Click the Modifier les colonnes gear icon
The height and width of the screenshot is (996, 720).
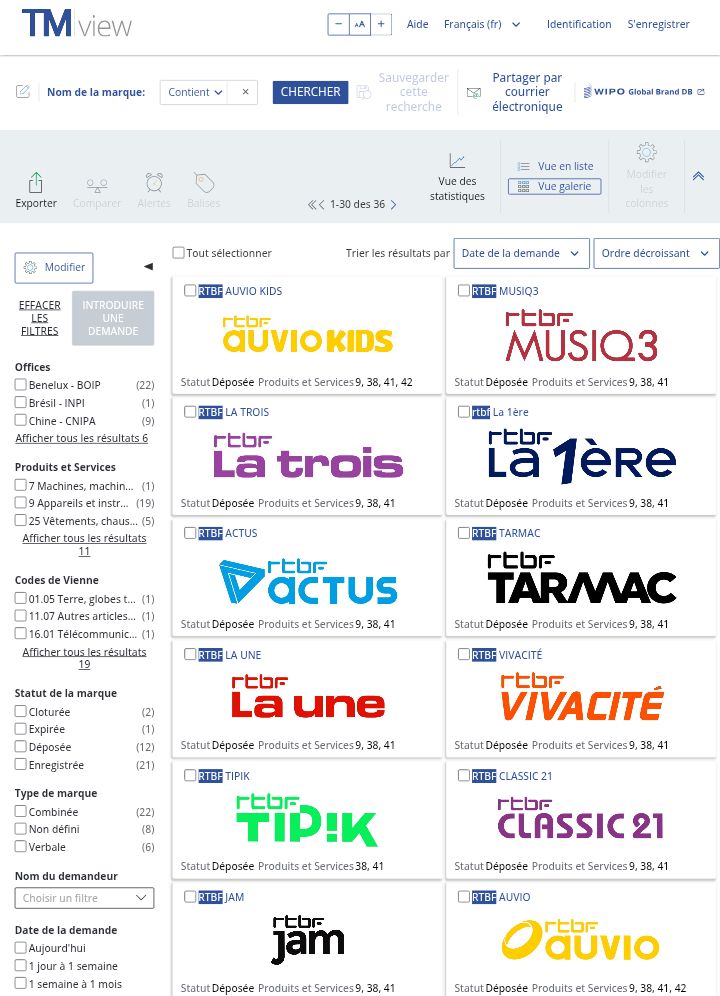[x=646, y=152]
